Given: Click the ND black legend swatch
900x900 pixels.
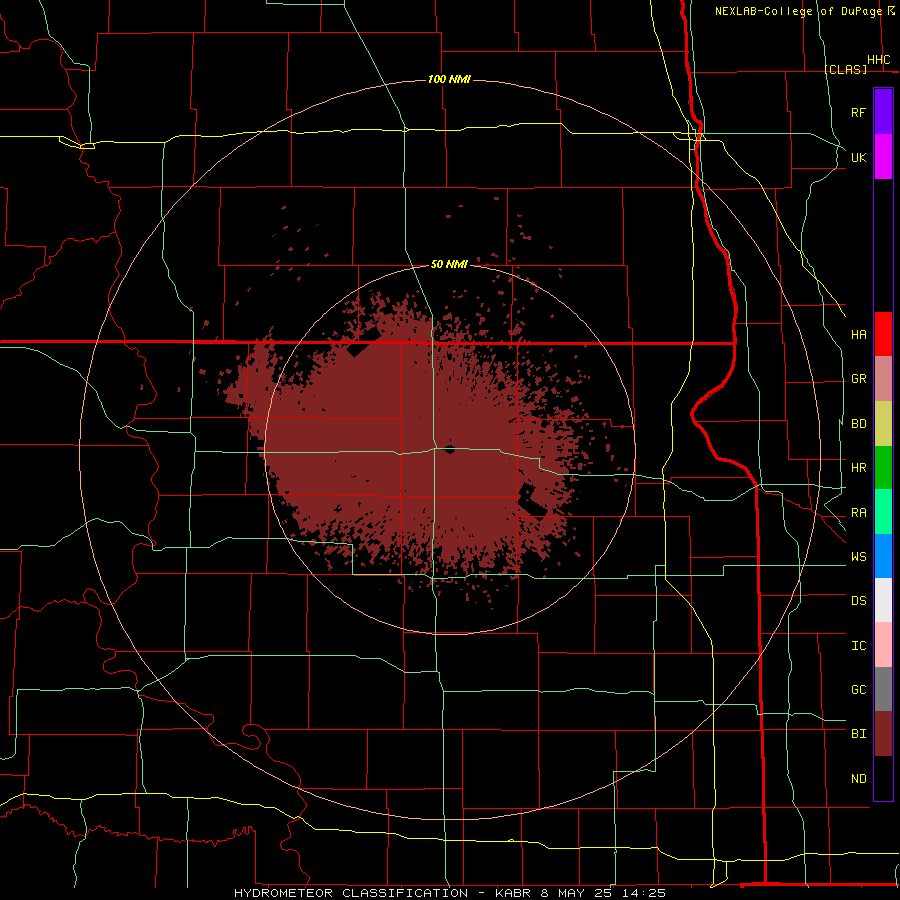Looking at the screenshot, I should pyautogui.click(x=883, y=778).
